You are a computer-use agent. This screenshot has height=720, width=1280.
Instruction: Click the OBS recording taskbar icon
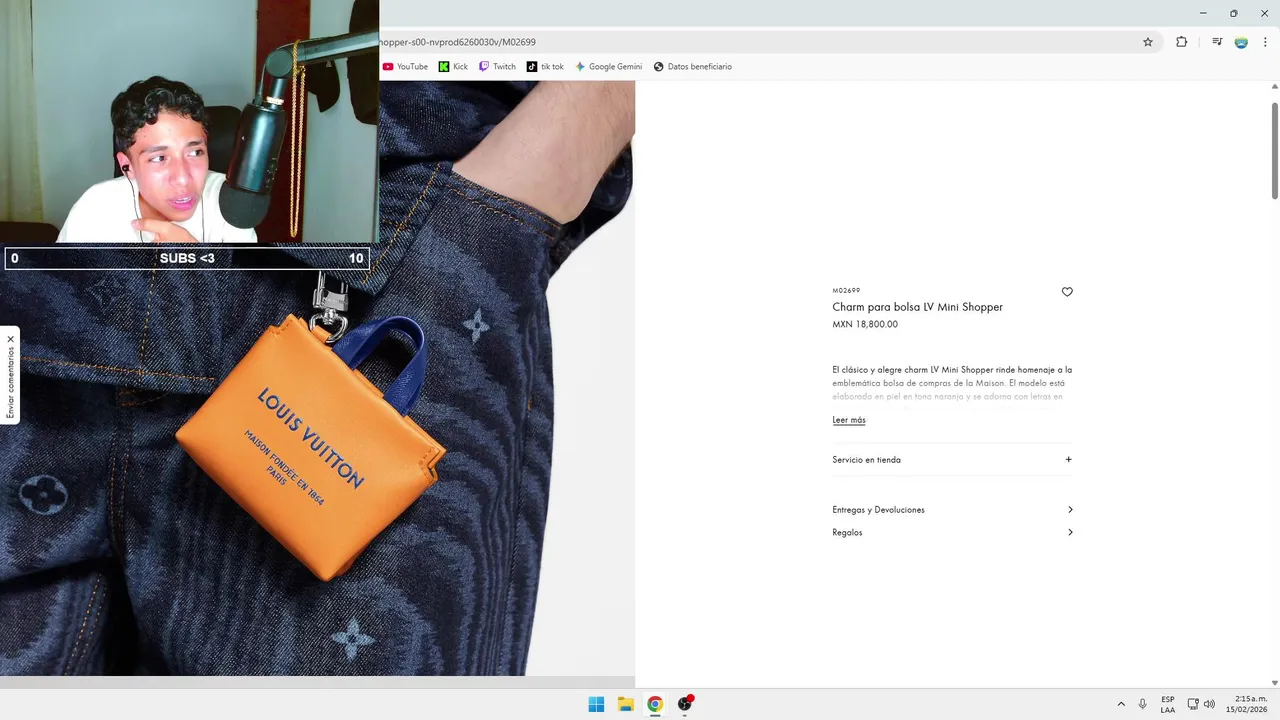[x=685, y=704]
